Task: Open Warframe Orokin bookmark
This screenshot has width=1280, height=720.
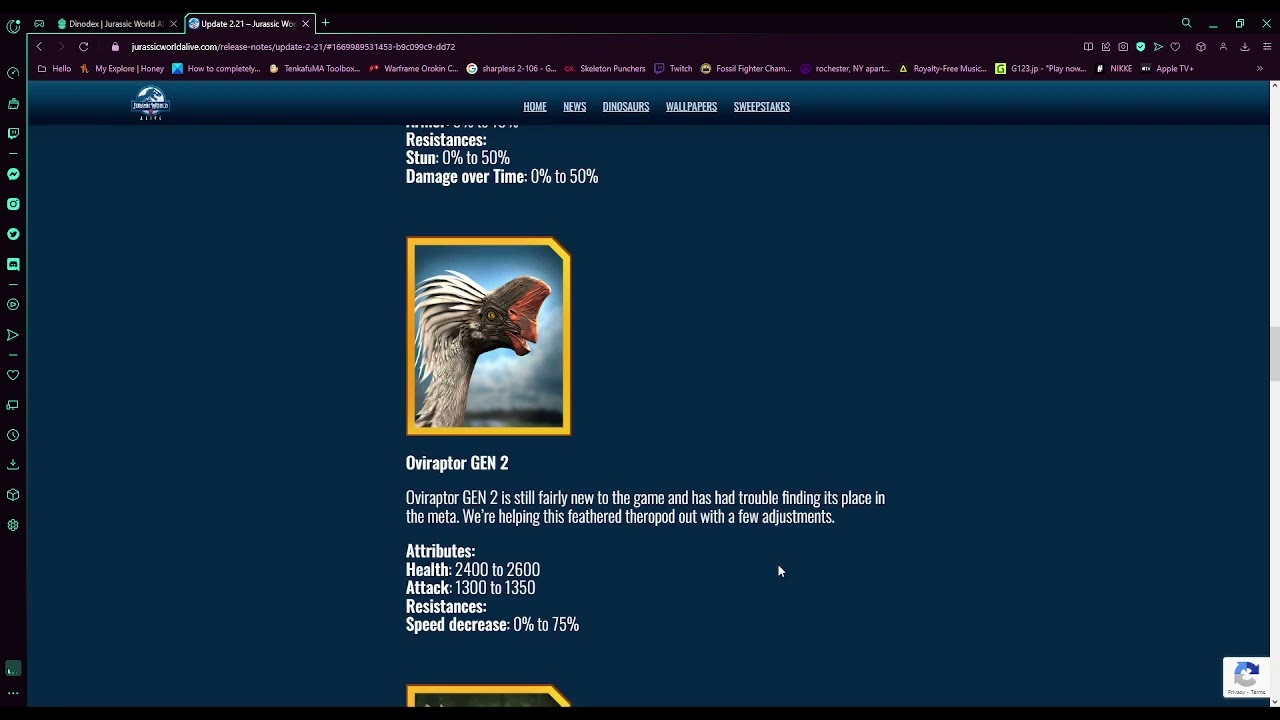Action: click(414, 69)
